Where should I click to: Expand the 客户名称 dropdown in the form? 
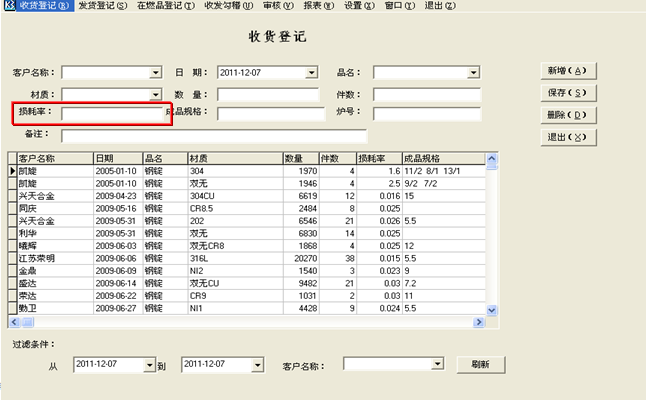(x=155, y=72)
